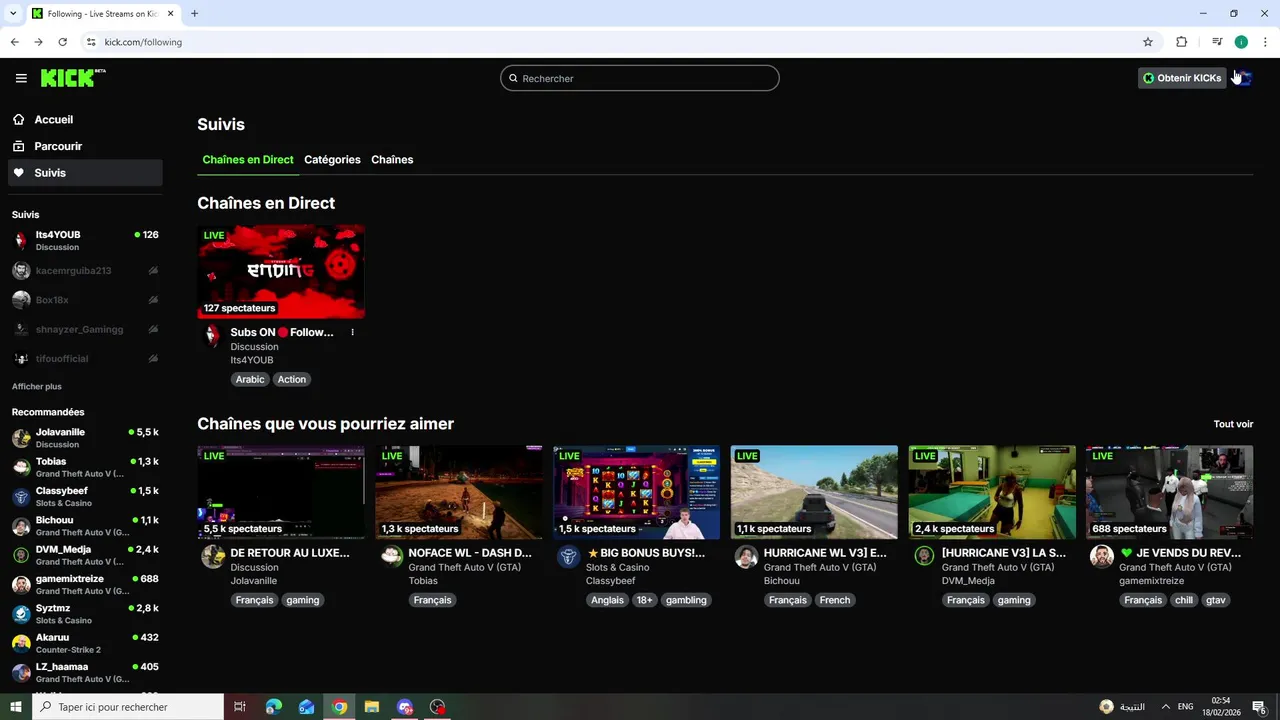Viewport: 1280px width, 720px height.
Task: Open Box18x channel in sidebar
Action: tap(85, 300)
